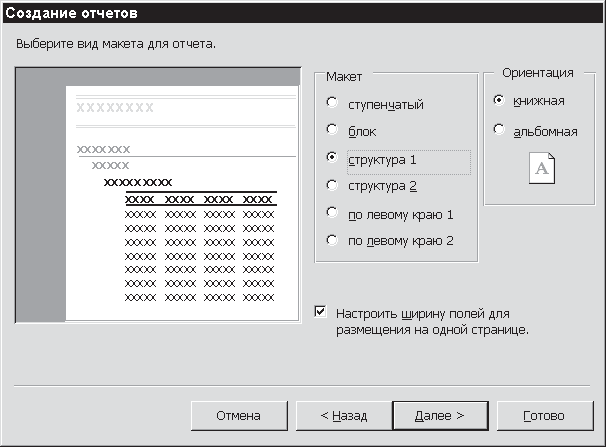This screenshot has width=606, height=447.
Task: Proceed with the Далее > button
Action: (x=440, y=415)
